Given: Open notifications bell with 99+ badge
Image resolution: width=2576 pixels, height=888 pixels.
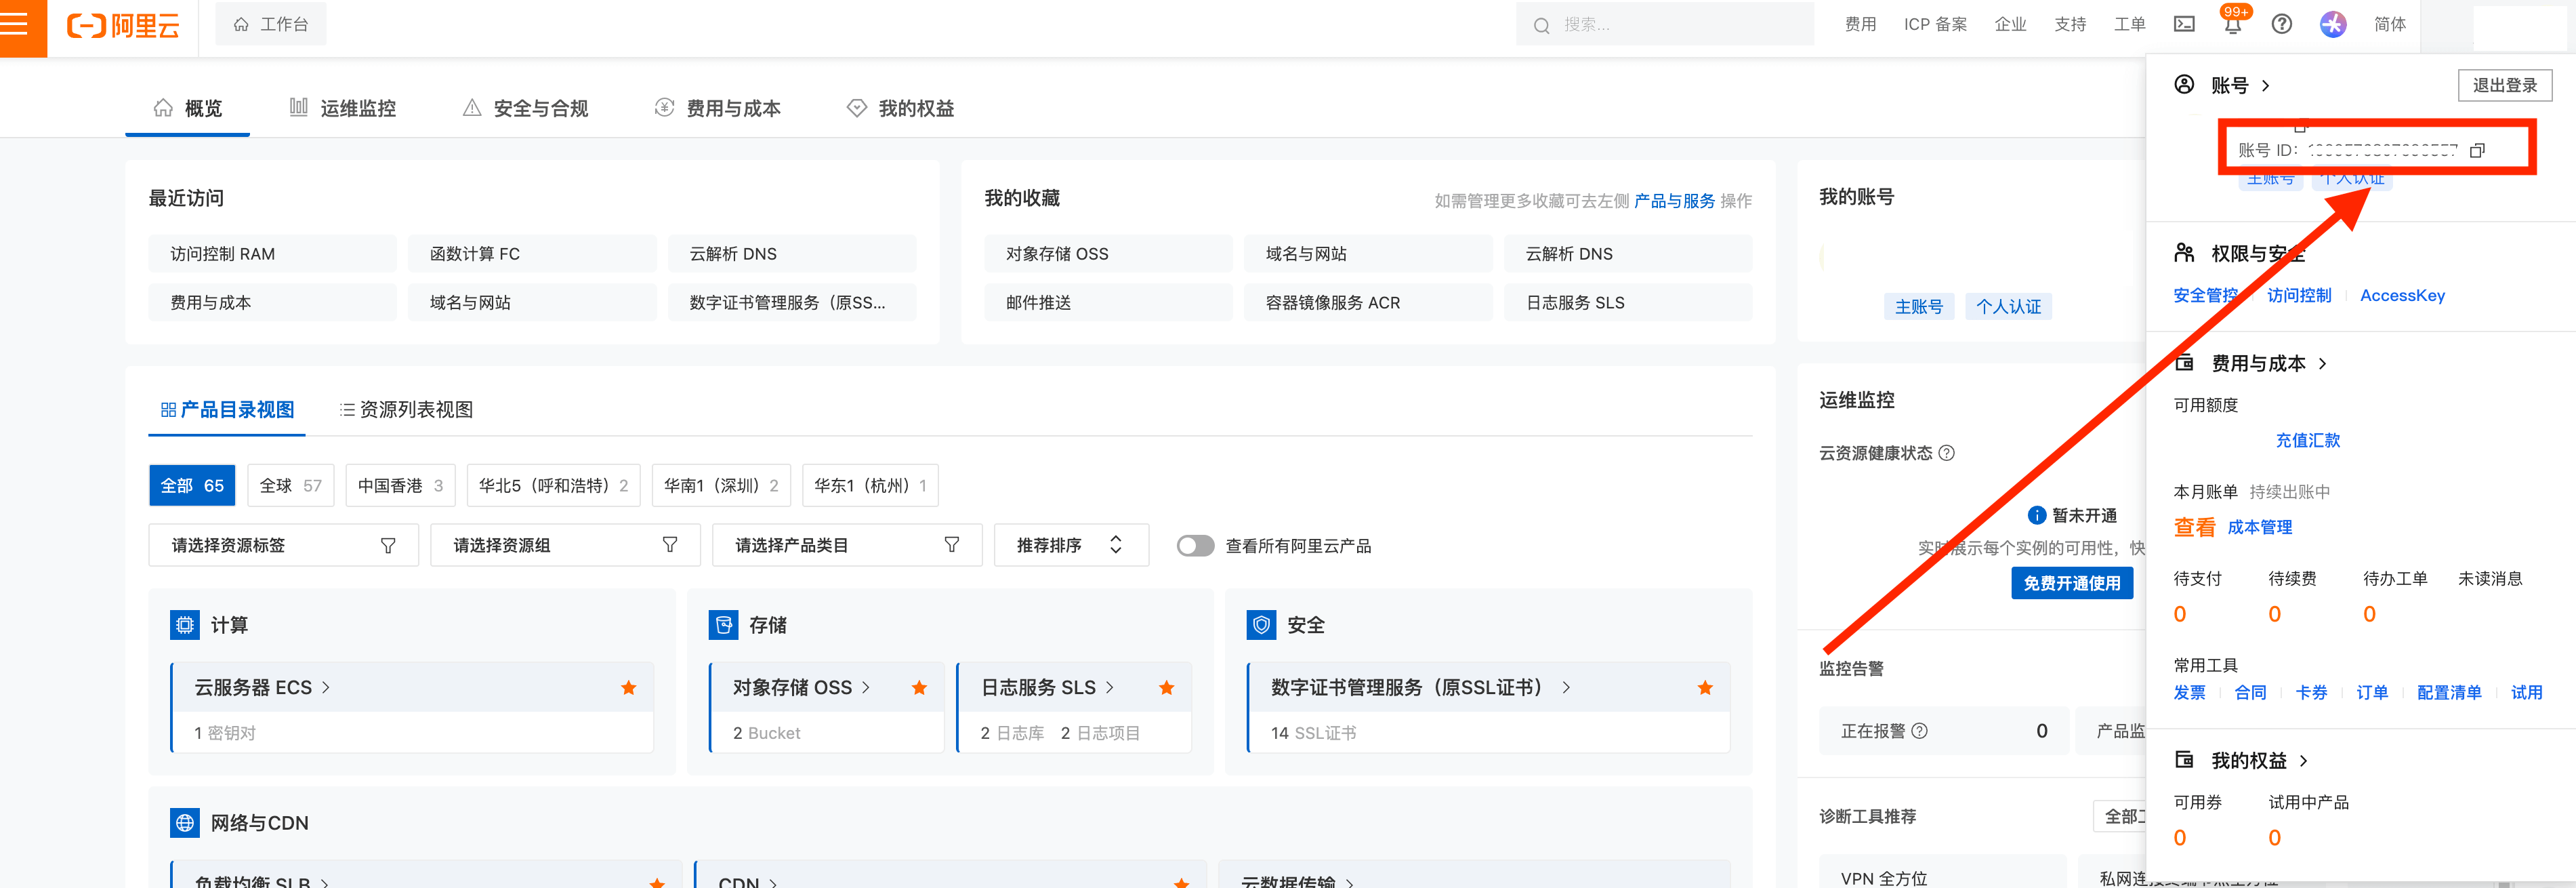Looking at the screenshot, I should 2232,25.
